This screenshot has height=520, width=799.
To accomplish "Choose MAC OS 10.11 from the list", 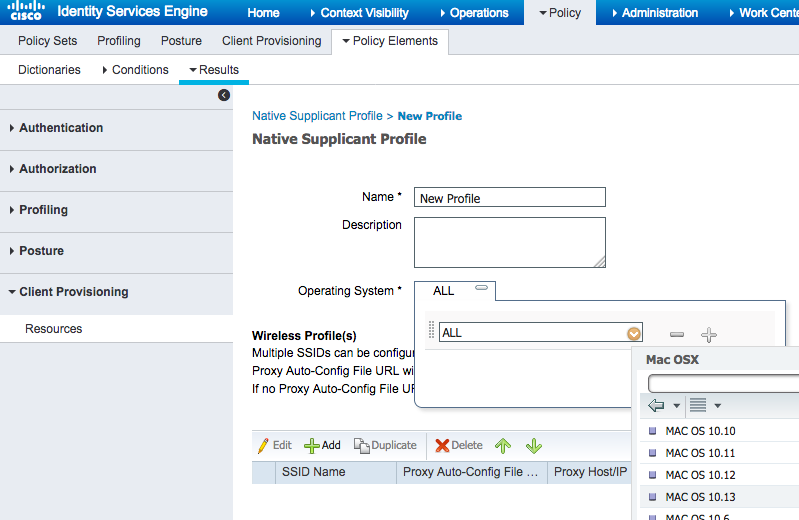I will click(700, 453).
